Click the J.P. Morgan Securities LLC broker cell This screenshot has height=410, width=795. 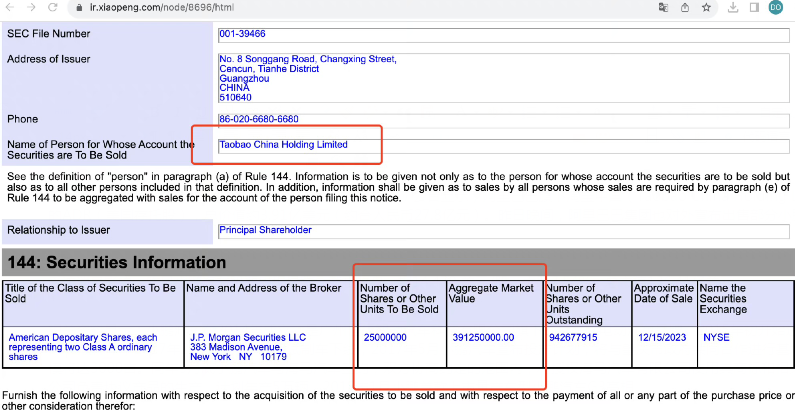[x=271, y=347]
